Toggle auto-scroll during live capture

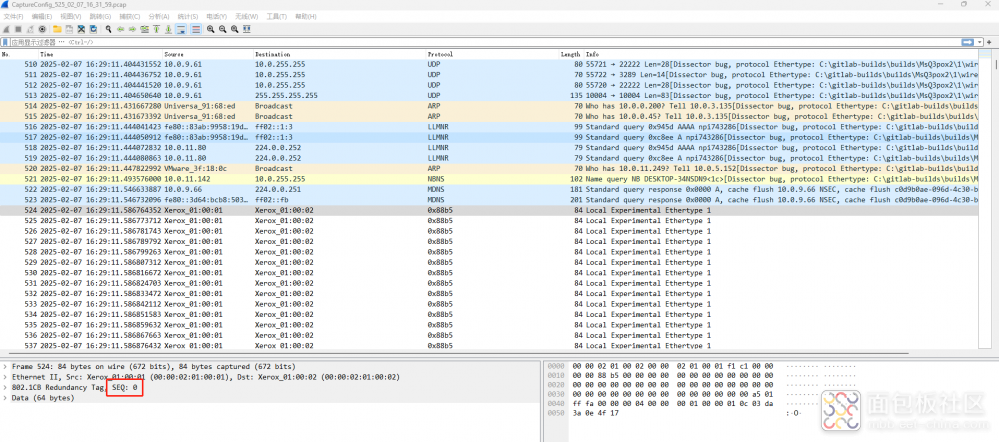click(181, 29)
